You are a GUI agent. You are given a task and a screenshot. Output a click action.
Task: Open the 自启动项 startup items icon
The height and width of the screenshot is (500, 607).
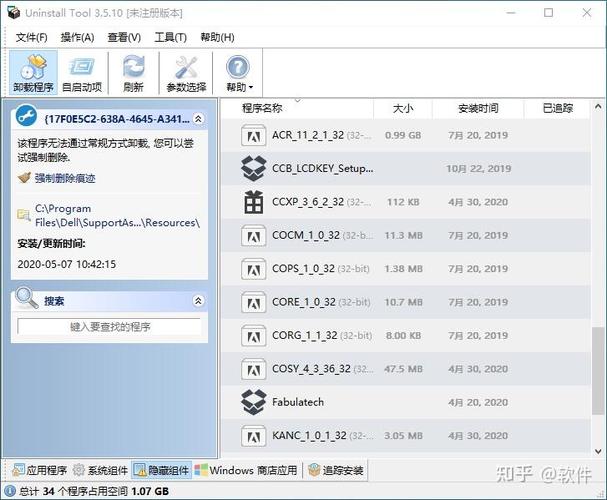point(82,67)
